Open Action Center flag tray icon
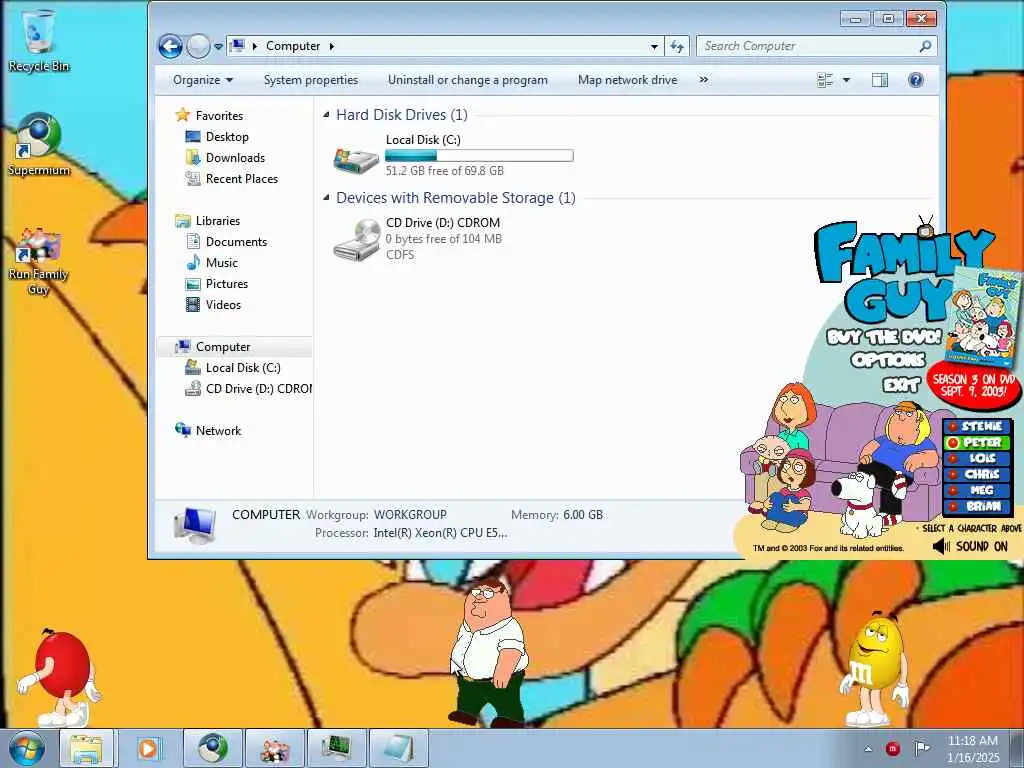This screenshot has height=768, width=1024. (922, 748)
